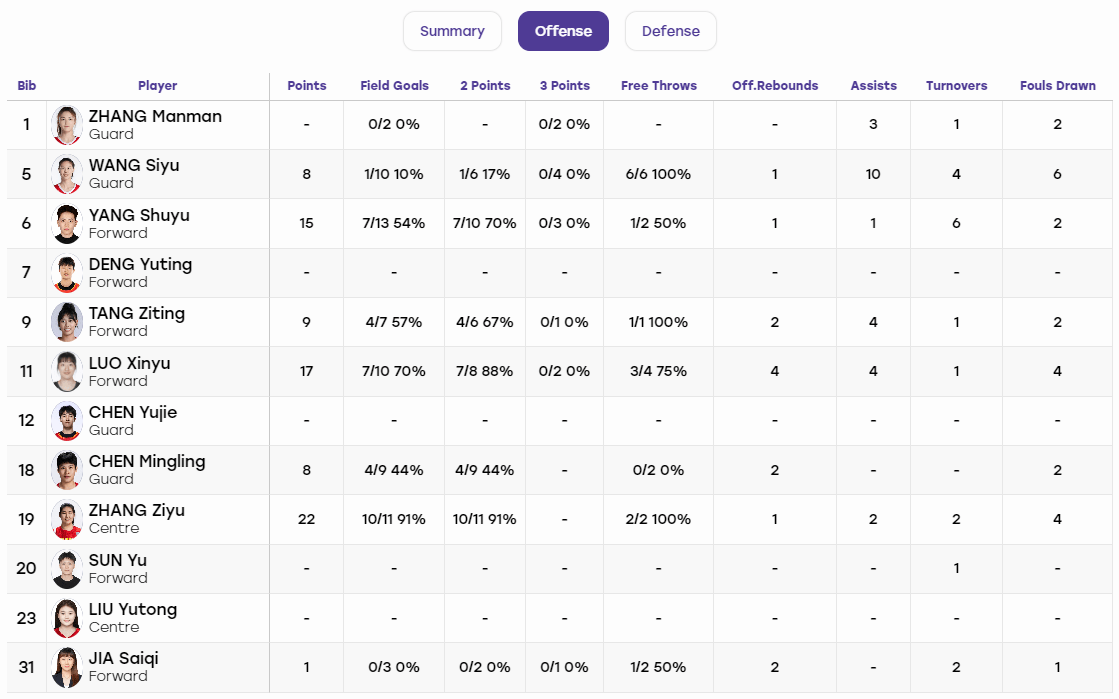This screenshot has width=1119, height=699.
Task: Click the Assists column header
Action: (x=874, y=86)
